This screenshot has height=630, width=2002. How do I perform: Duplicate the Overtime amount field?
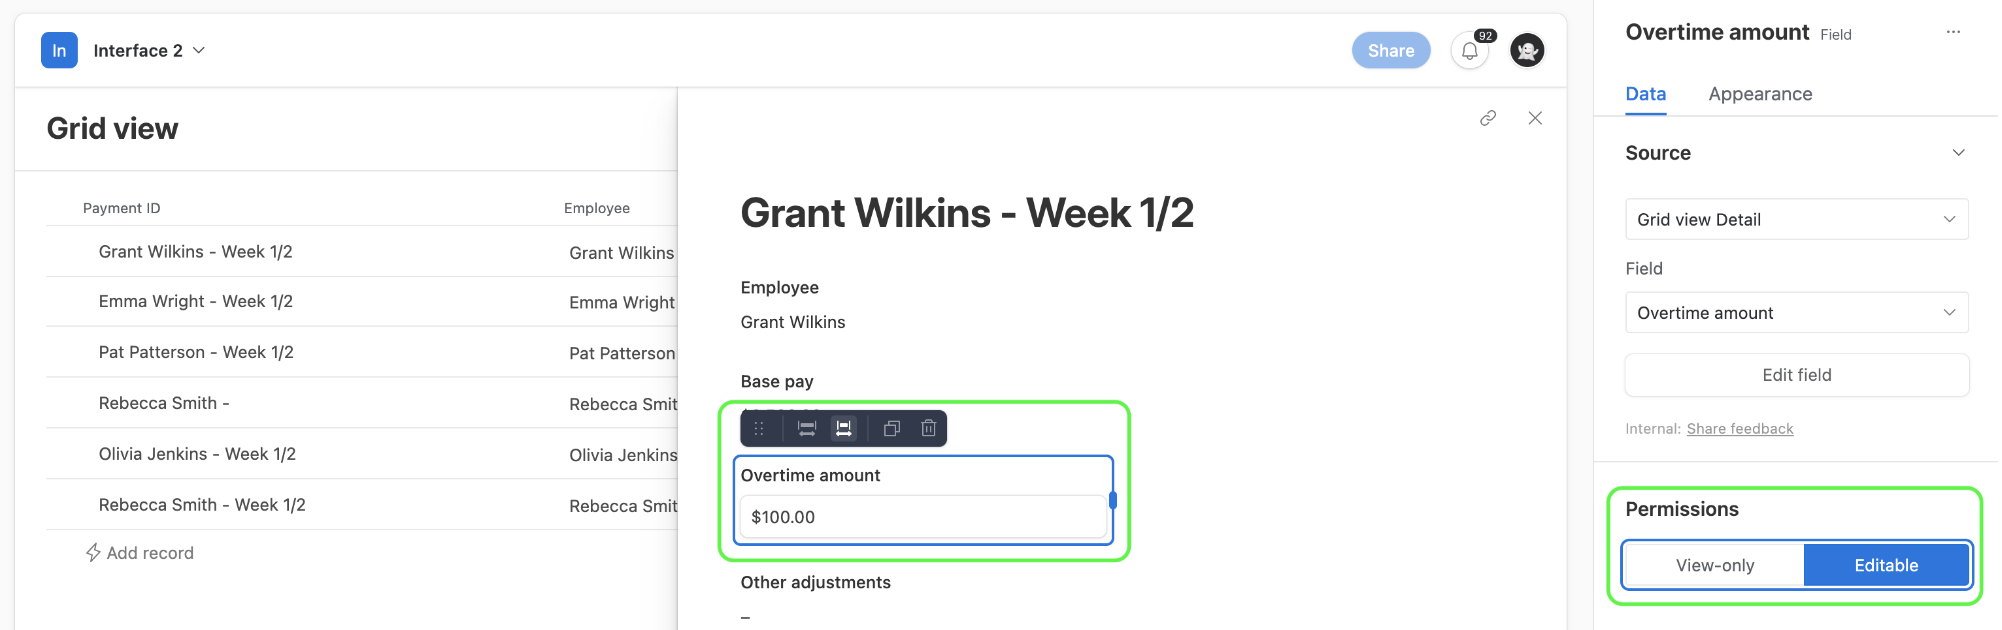[892, 428]
